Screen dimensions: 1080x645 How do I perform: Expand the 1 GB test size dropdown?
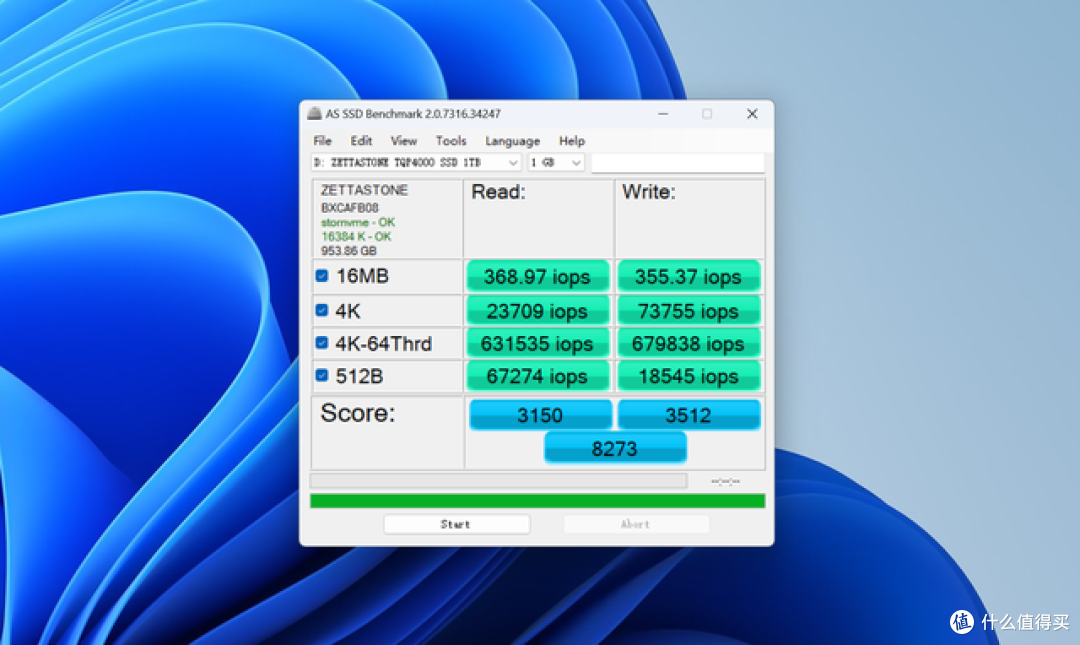576,163
